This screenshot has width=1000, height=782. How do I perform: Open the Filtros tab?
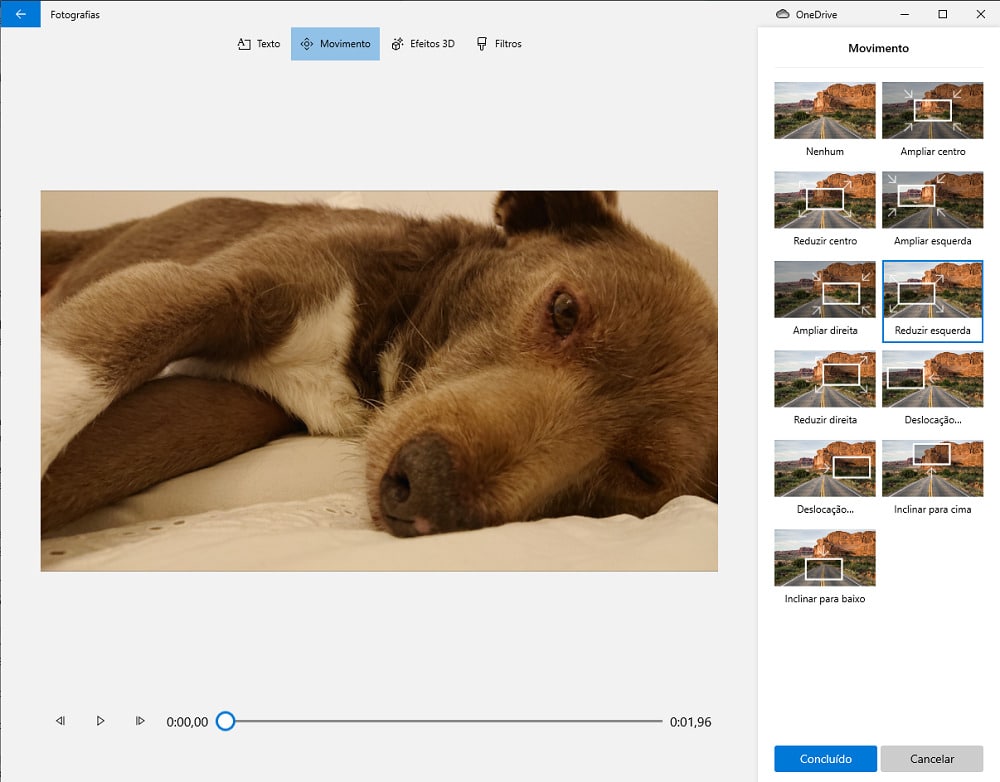coord(498,44)
